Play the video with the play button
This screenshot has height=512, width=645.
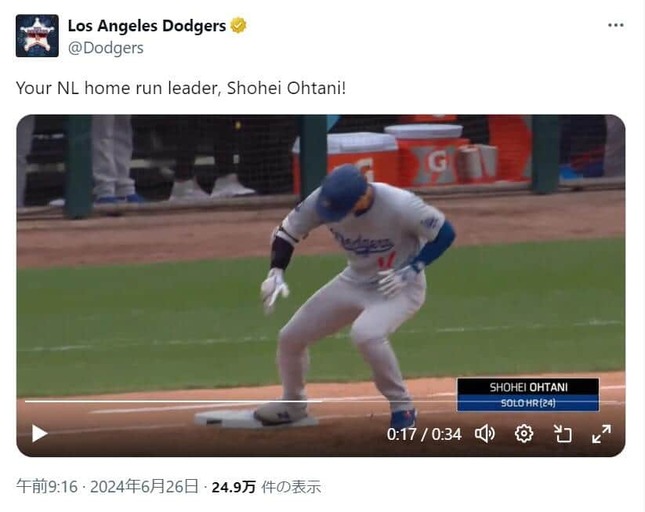click(39, 433)
